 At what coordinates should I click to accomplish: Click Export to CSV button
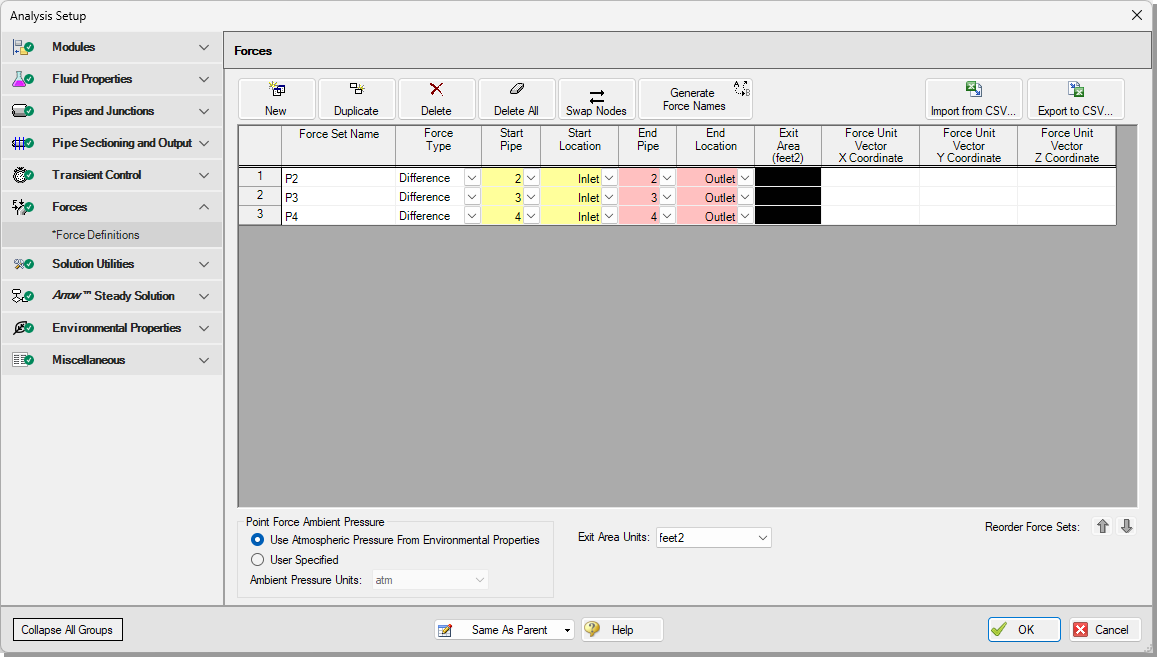coord(1075,99)
